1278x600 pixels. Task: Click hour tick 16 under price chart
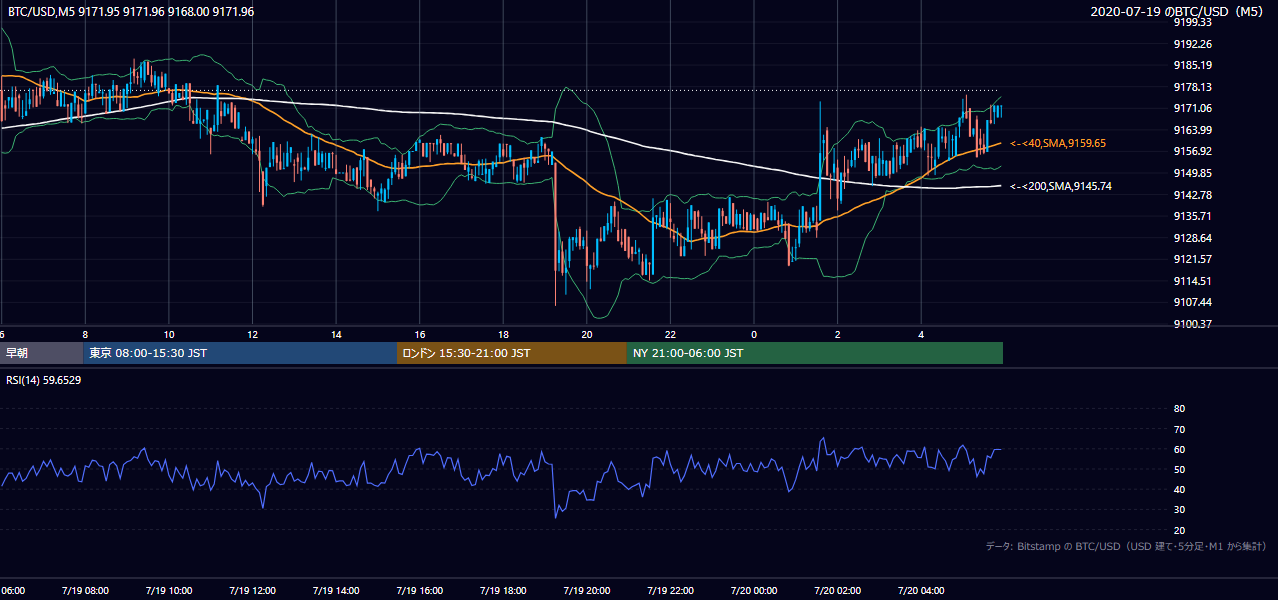(x=420, y=334)
